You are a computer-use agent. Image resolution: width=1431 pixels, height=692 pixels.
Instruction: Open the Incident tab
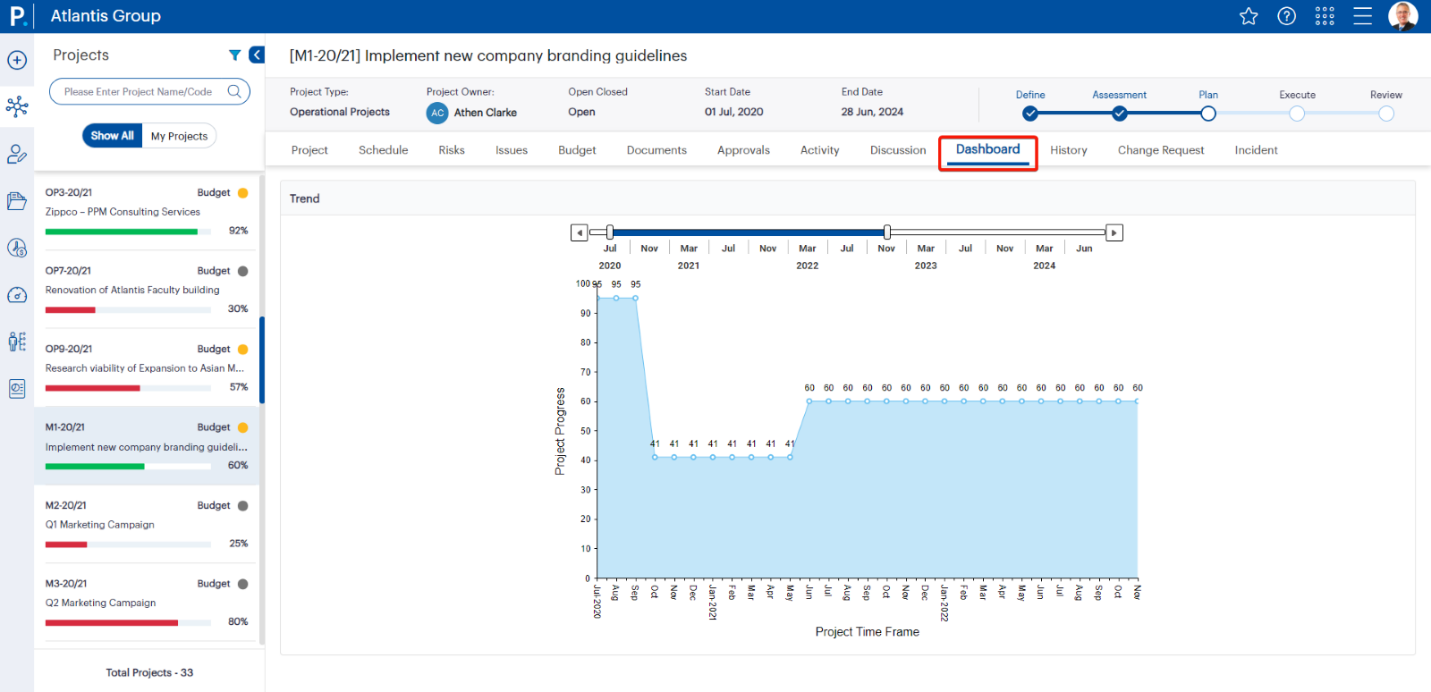(x=1256, y=150)
